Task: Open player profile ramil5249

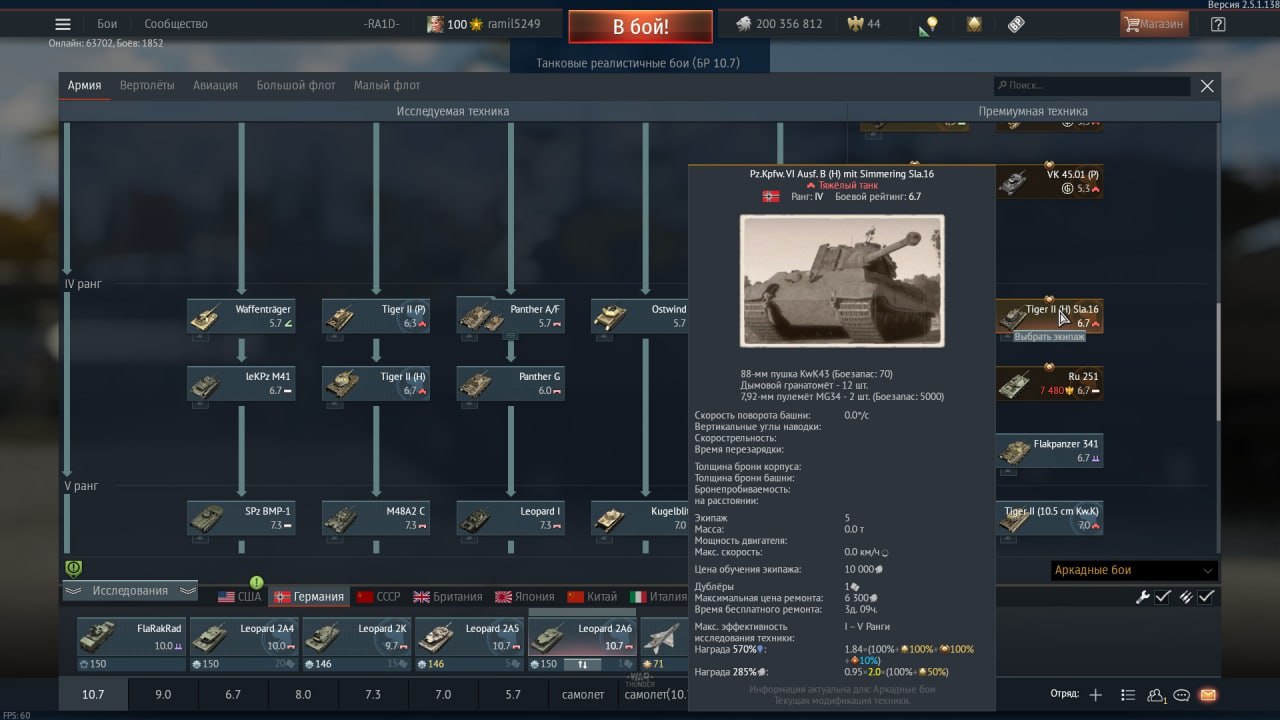Action: [x=484, y=24]
